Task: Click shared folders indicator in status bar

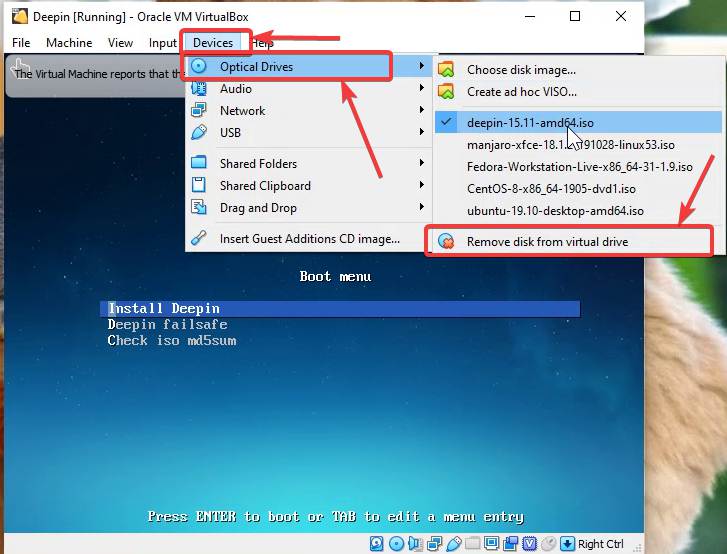Action: tap(473, 544)
